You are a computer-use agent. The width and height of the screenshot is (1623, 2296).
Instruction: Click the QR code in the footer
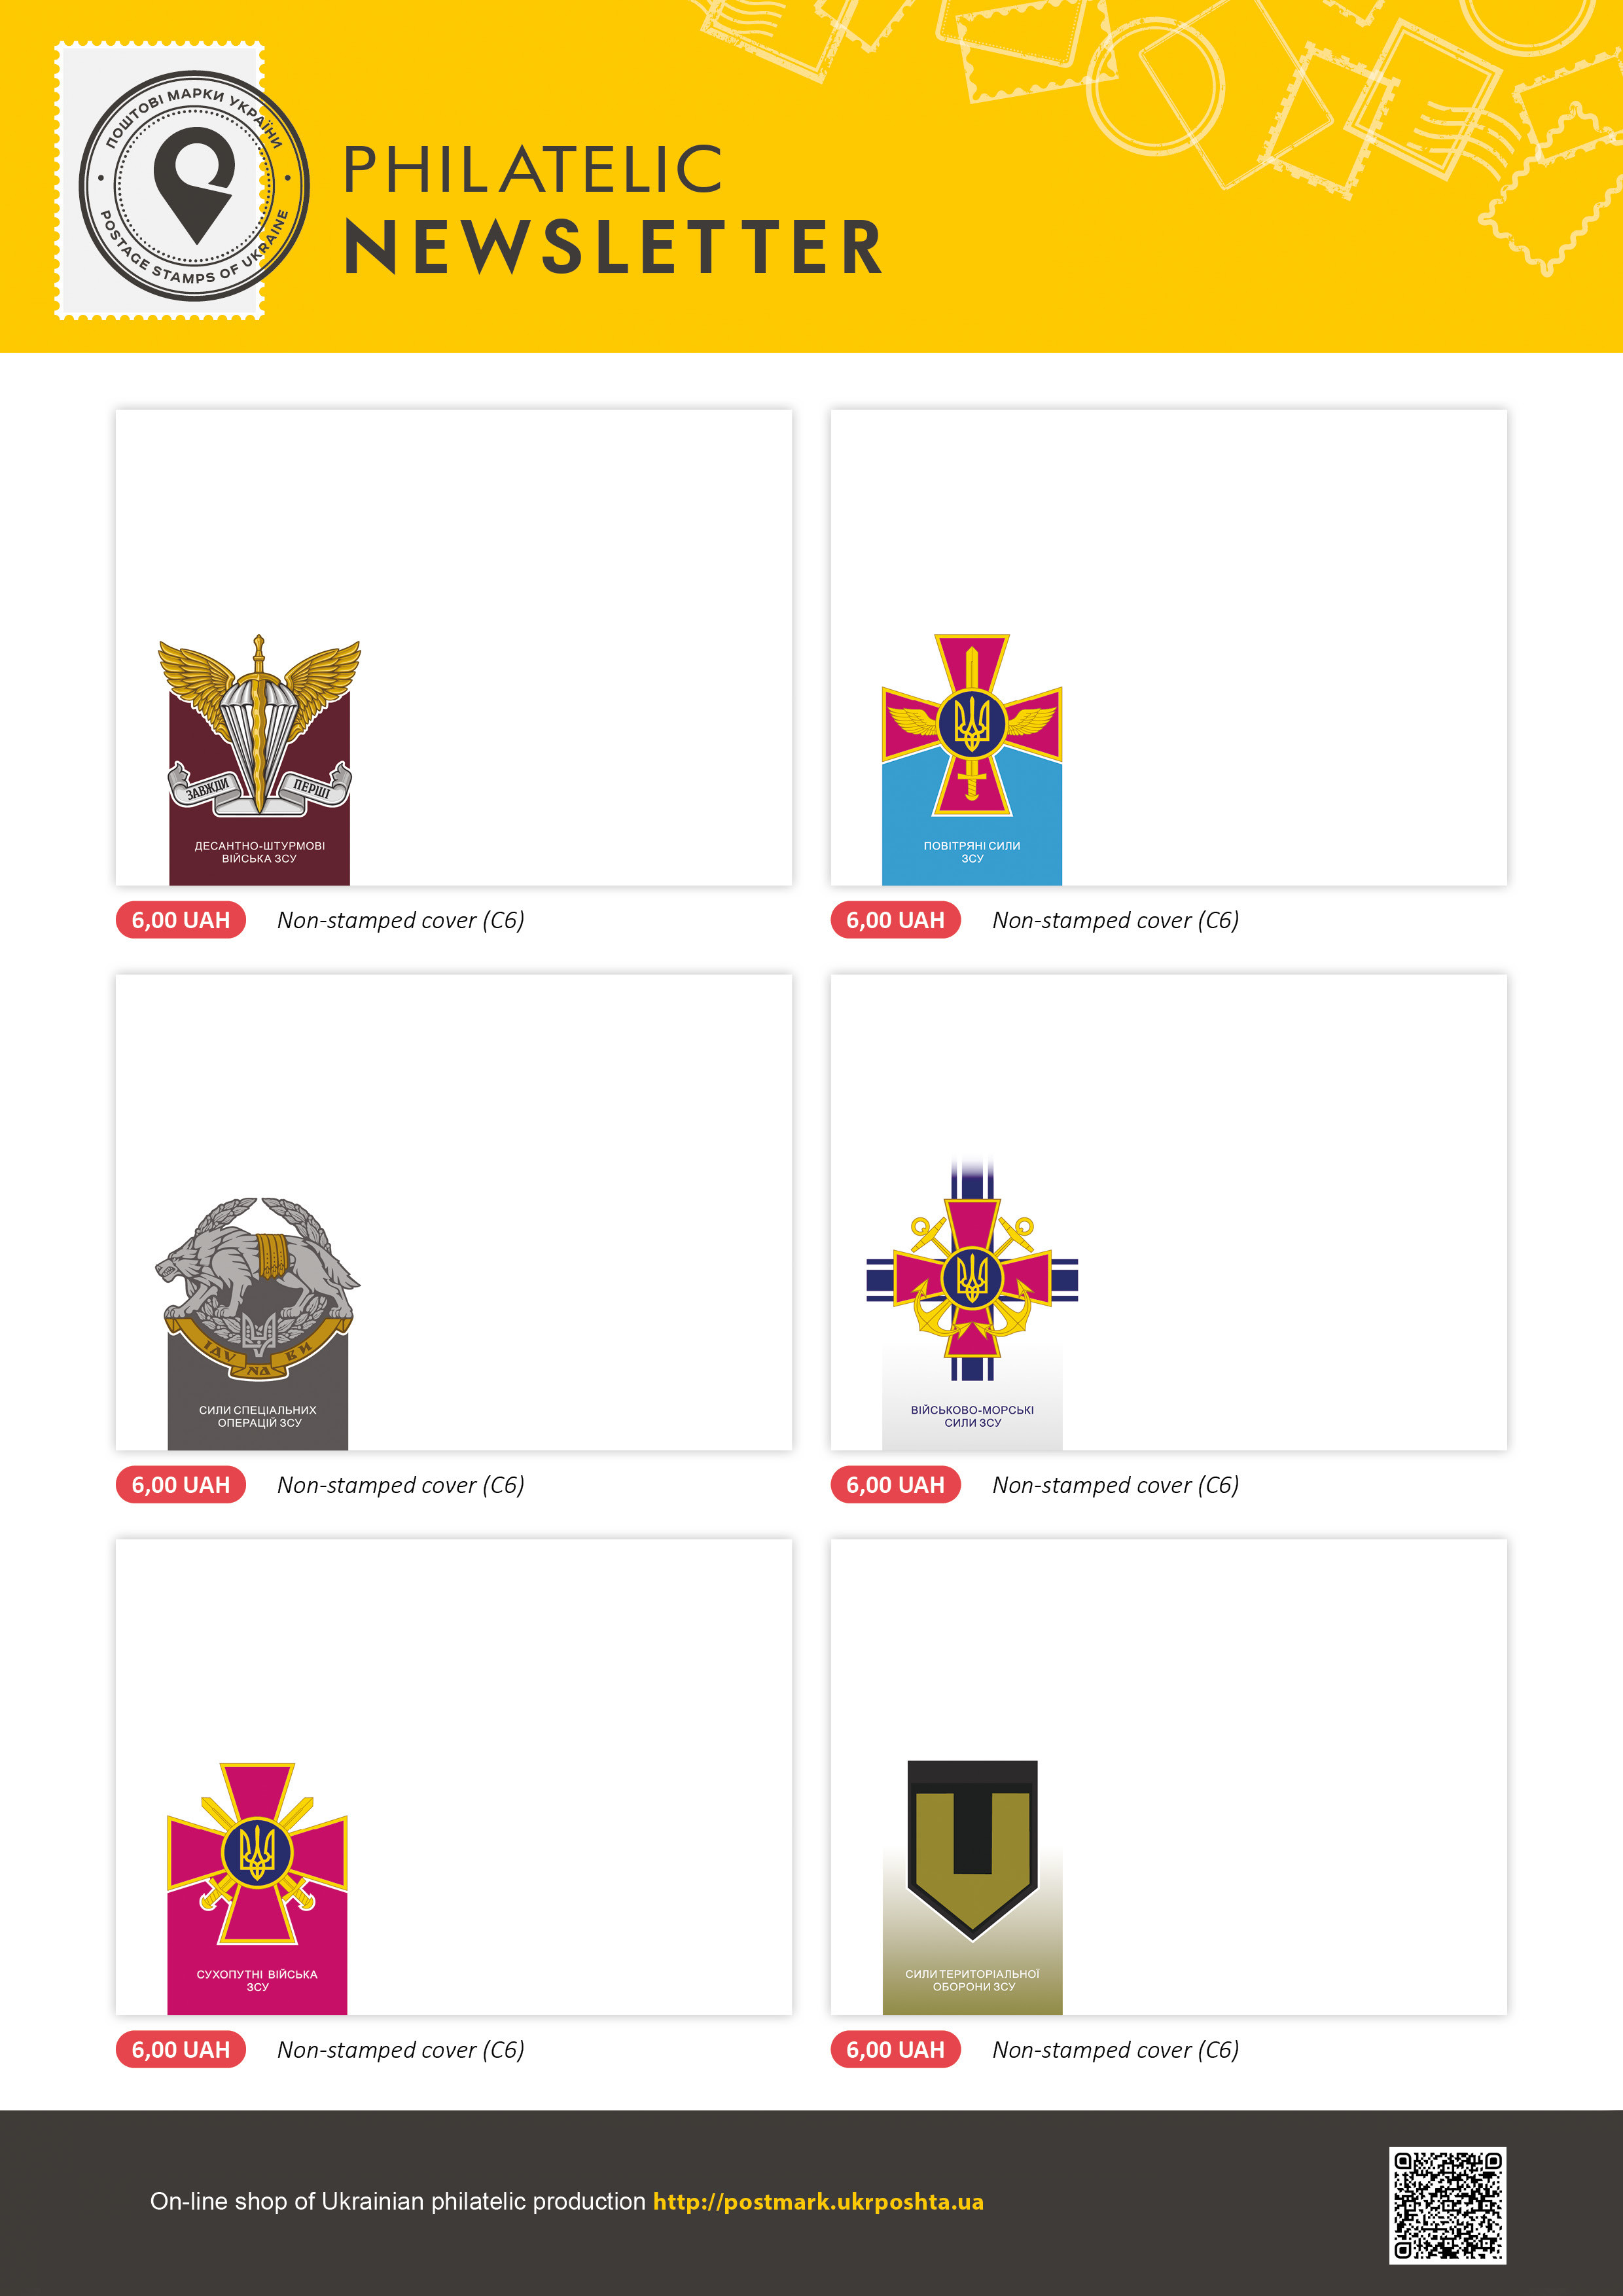pos(1447,2205)
